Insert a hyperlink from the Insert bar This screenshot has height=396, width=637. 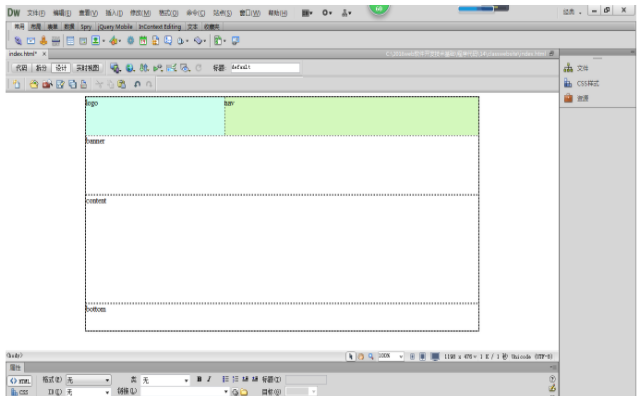tap(18, 41)
